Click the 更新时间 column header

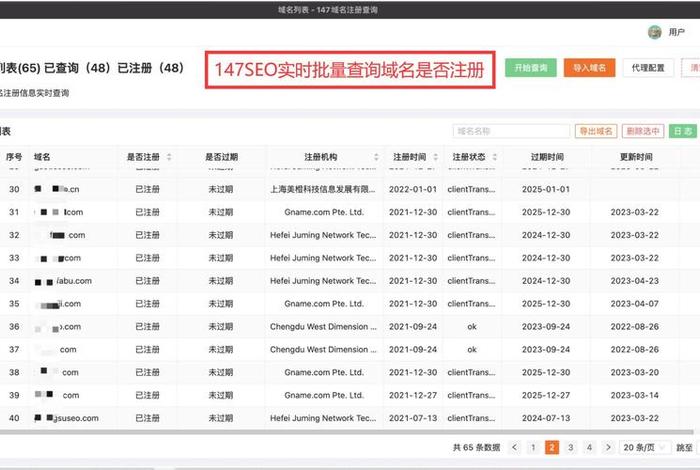click(636, 157)
